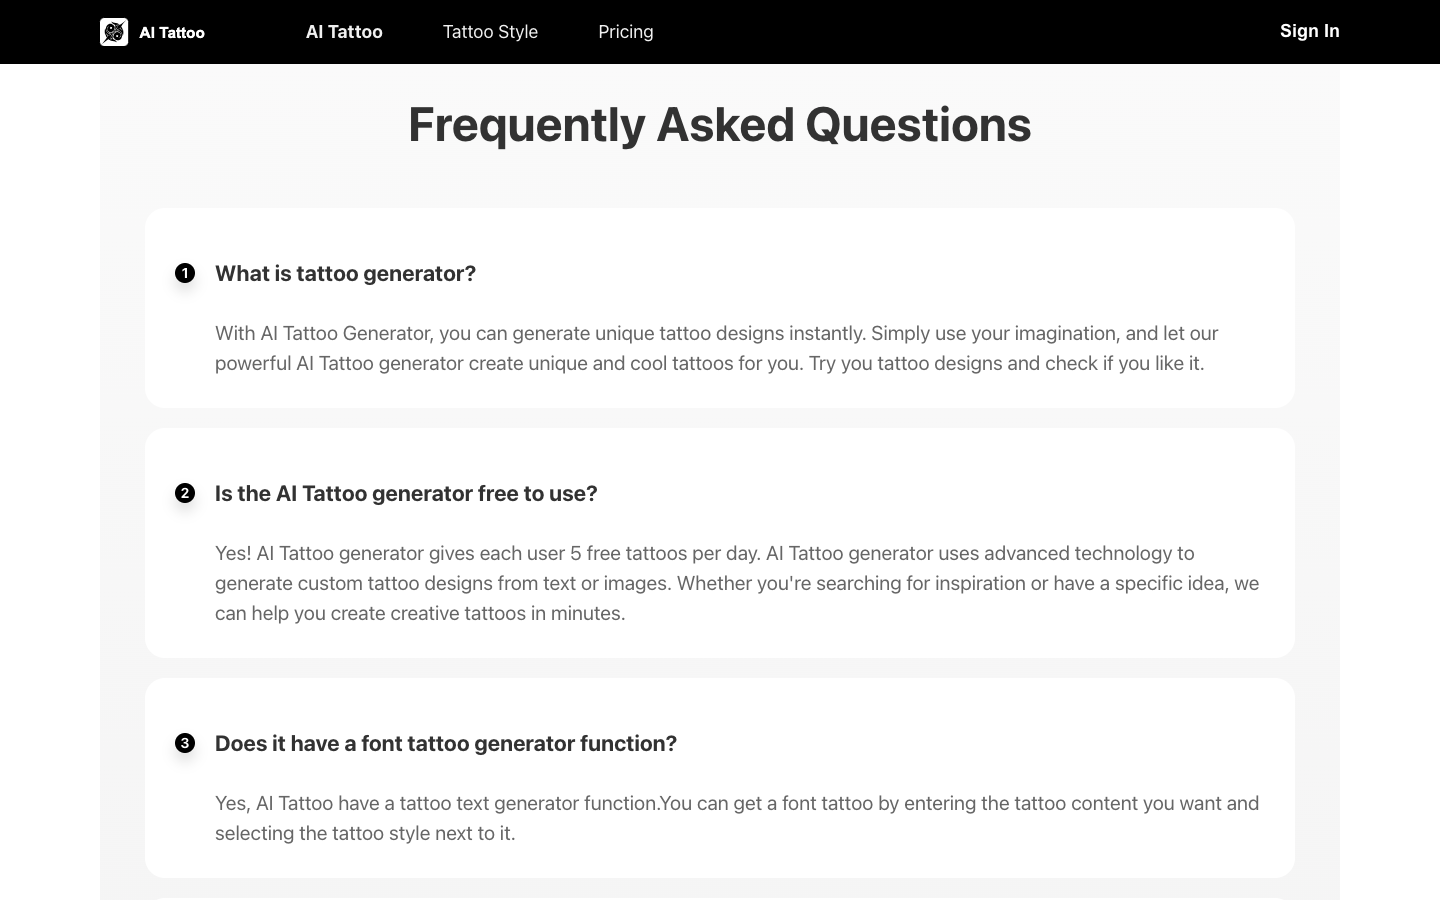
Task: Click the number 1 badge icon
Action: [185, 273]
